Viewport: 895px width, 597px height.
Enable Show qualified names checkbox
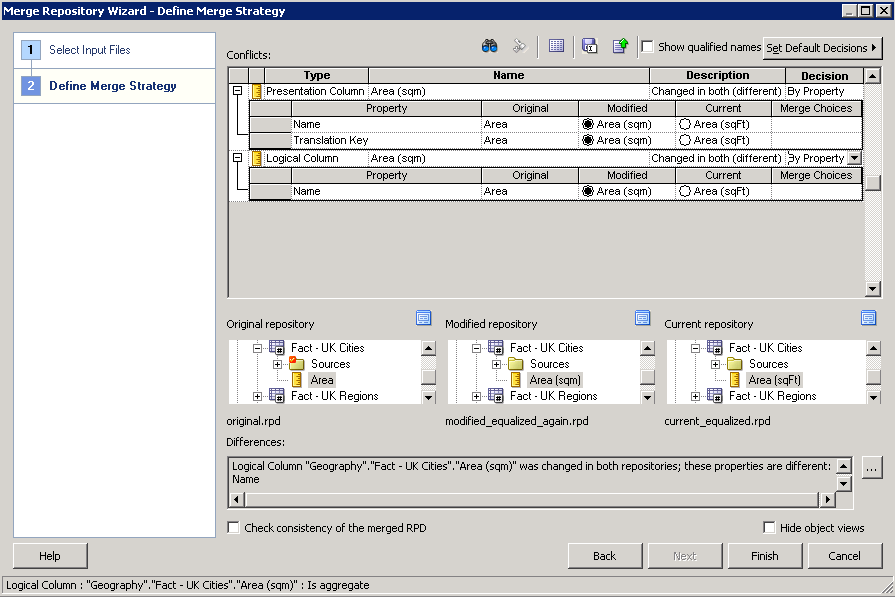click(x=647, y=47)
